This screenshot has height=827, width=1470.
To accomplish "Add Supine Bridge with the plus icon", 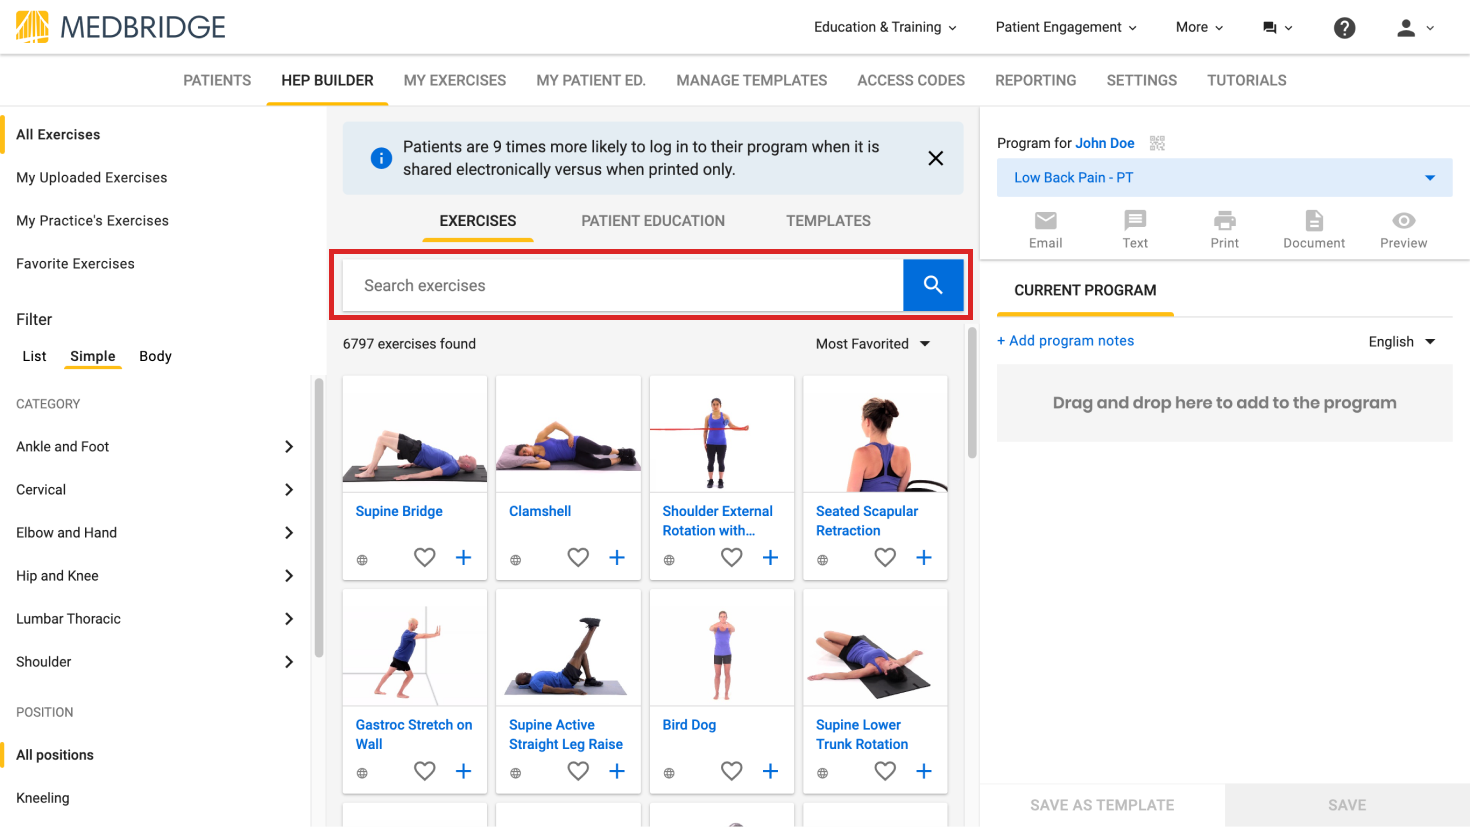I will pos(464,557).
